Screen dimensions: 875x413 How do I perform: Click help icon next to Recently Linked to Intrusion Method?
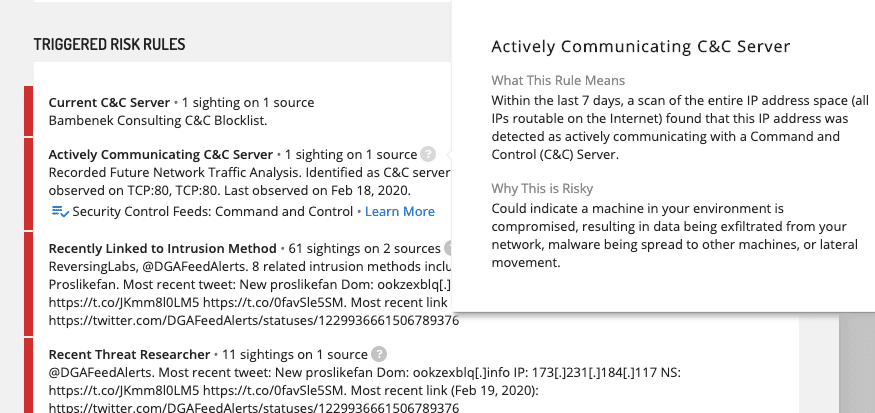pyautogui.click(x=449, y=248)
